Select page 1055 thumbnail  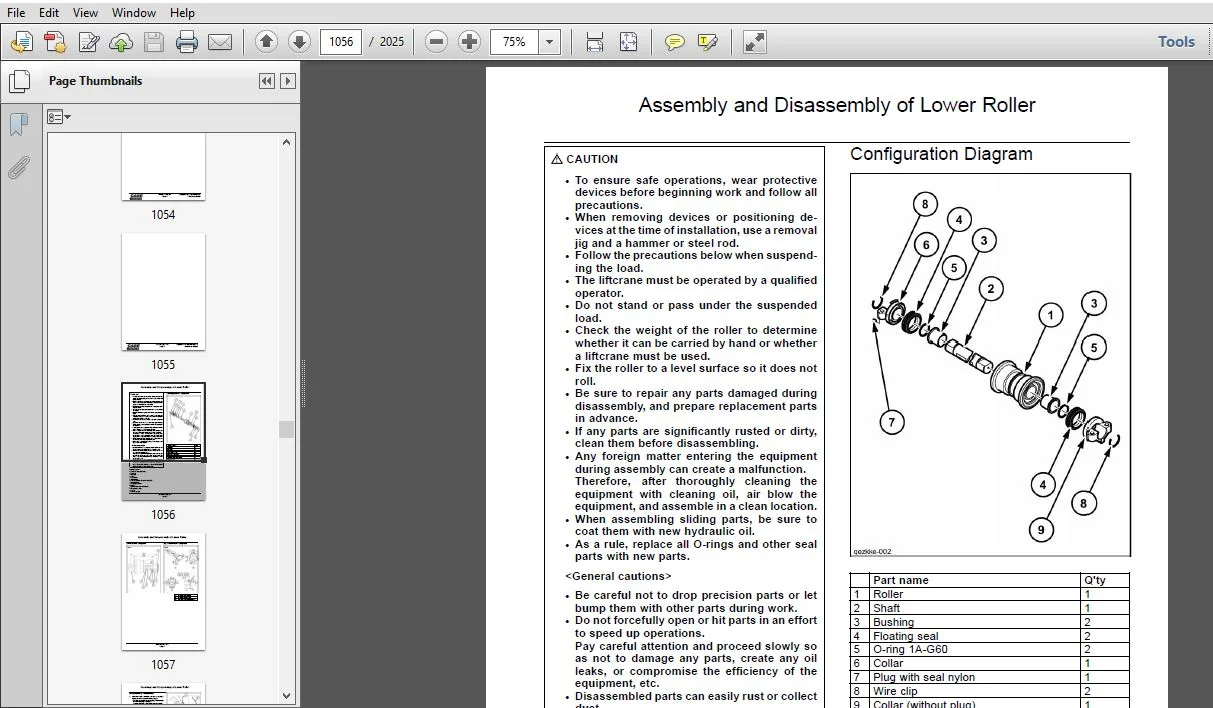pyautogui.click(x=163, y=292)
